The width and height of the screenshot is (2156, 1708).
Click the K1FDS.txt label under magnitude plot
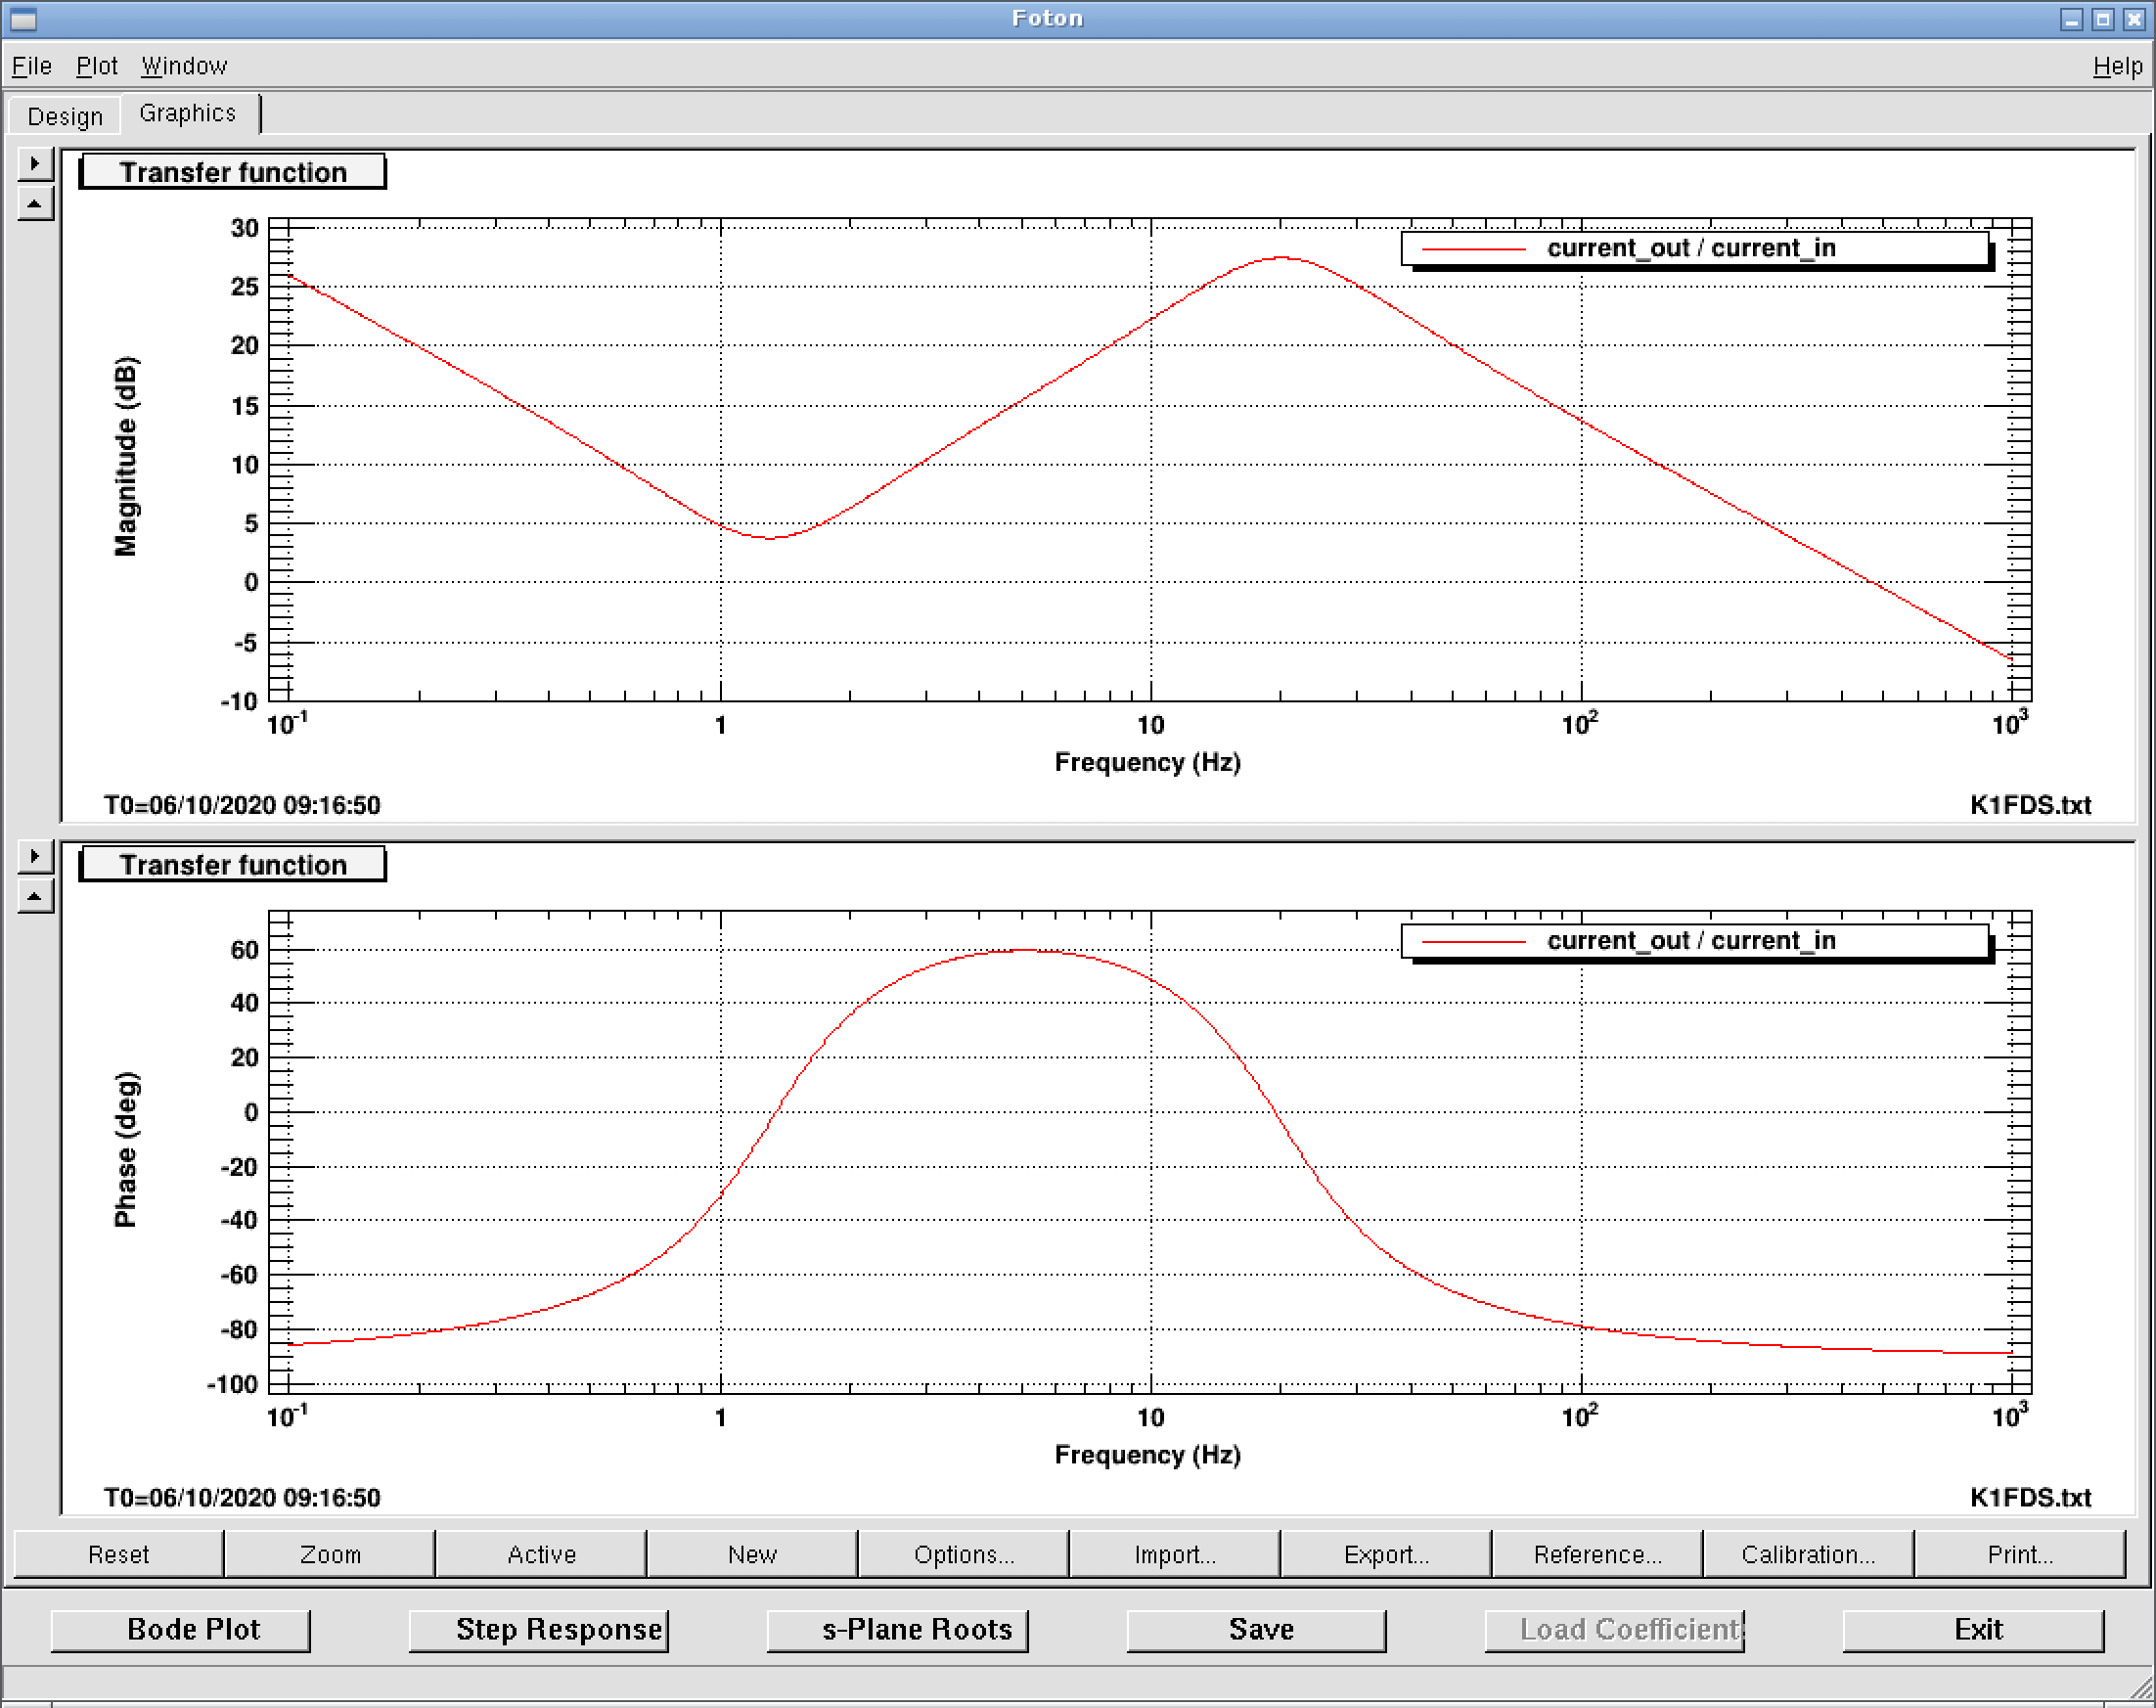[x=2030, y=805]
